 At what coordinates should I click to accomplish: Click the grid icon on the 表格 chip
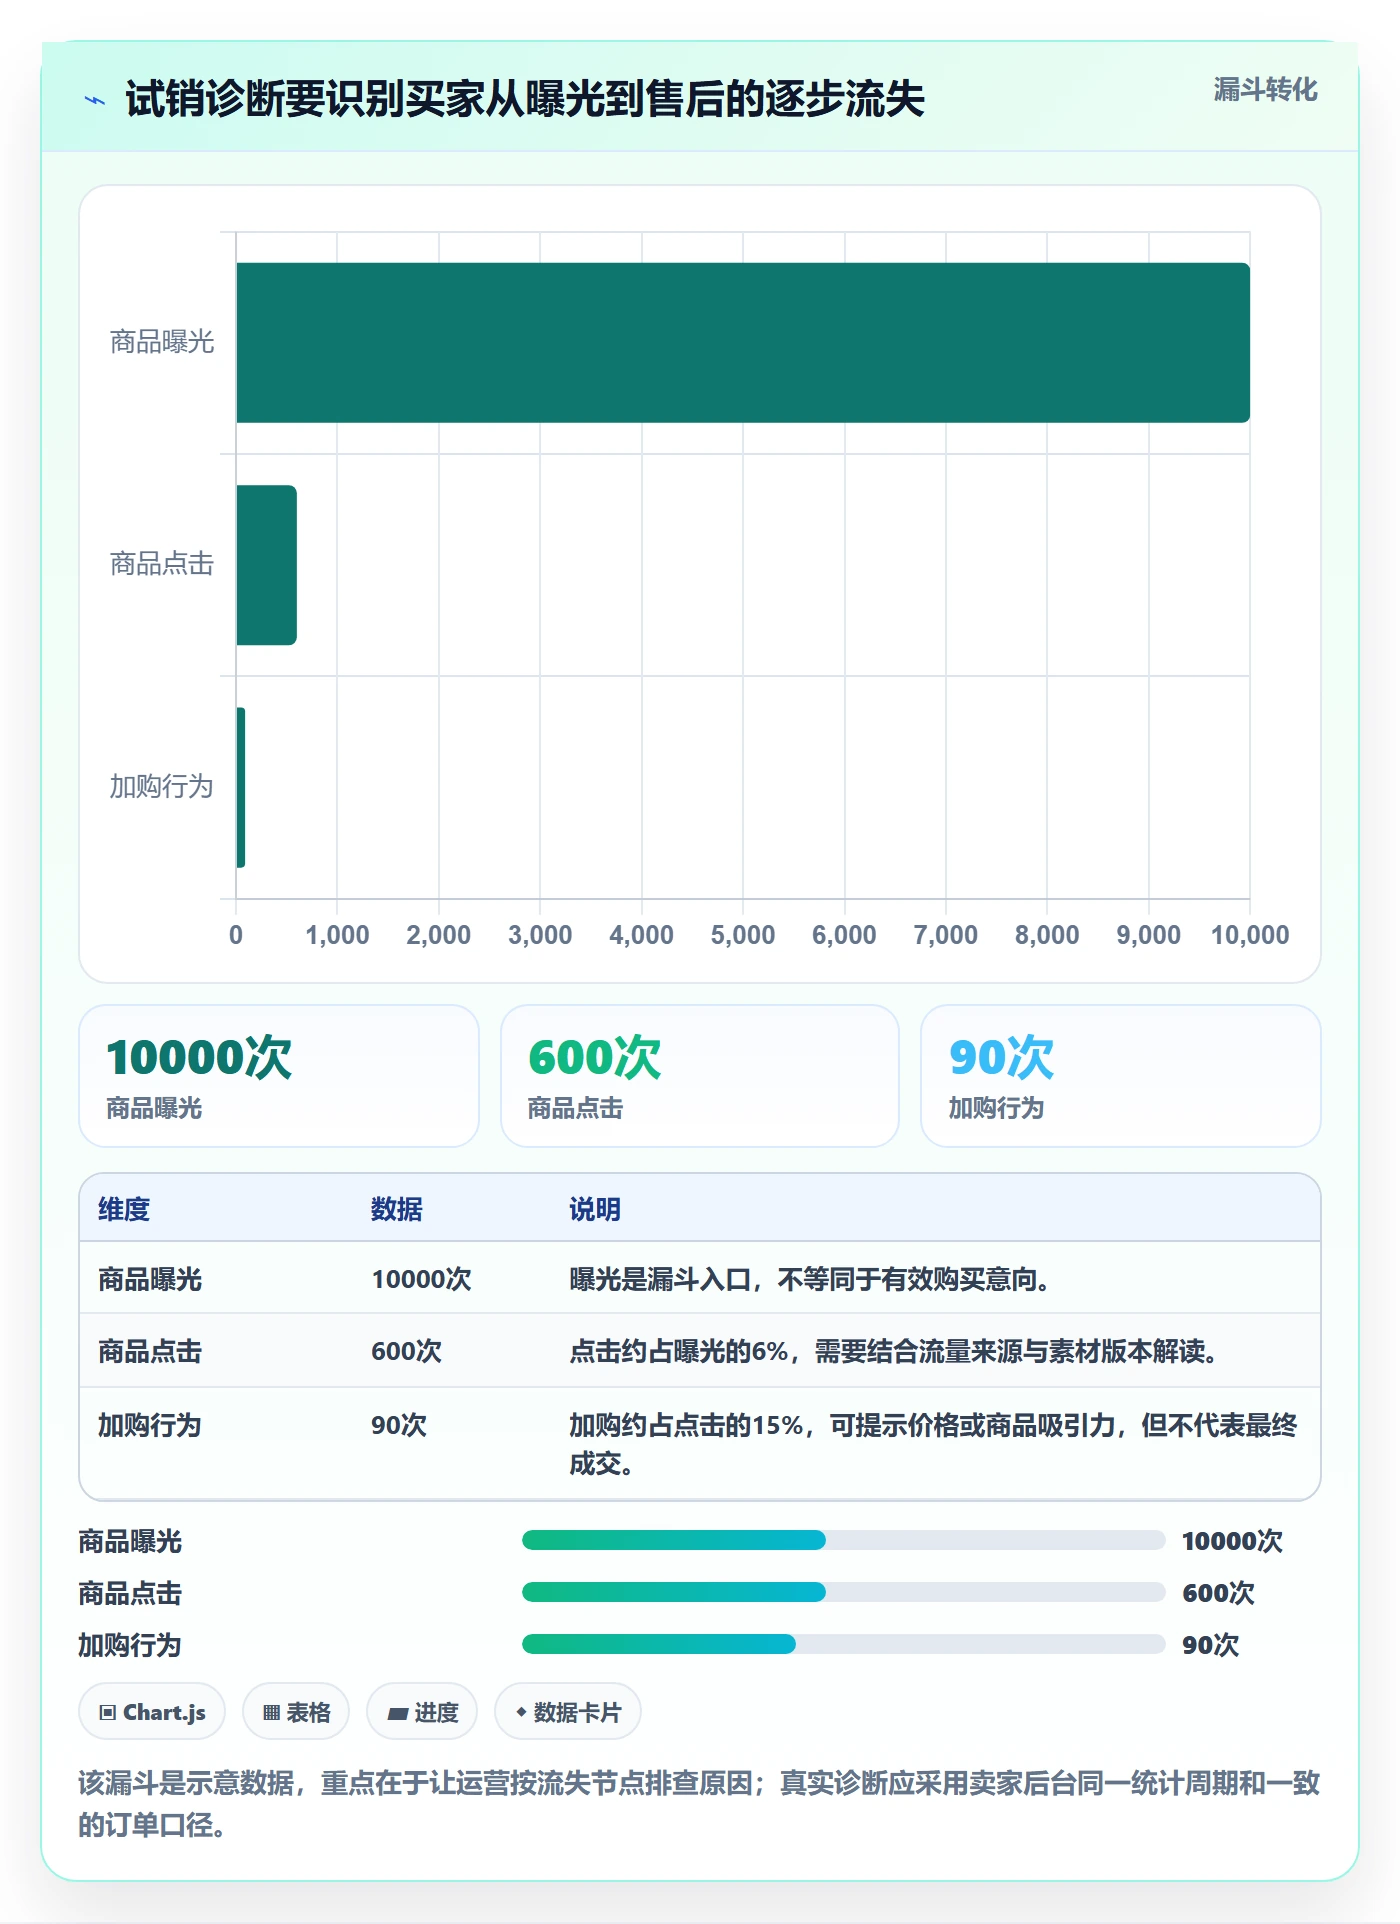tap(271, 1713)
